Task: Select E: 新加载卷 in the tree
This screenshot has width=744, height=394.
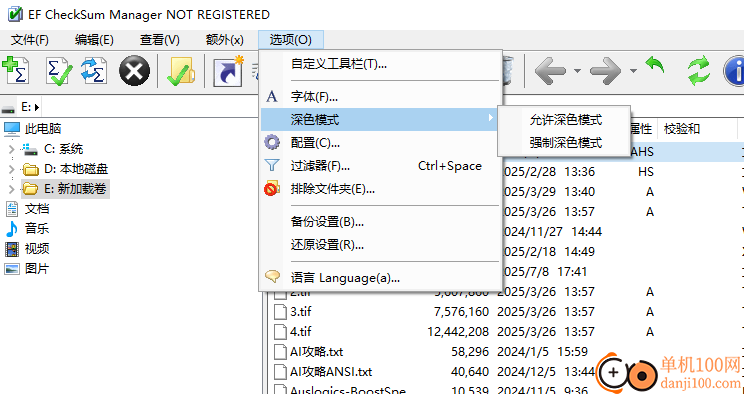Action: click(x=75, y=189)
